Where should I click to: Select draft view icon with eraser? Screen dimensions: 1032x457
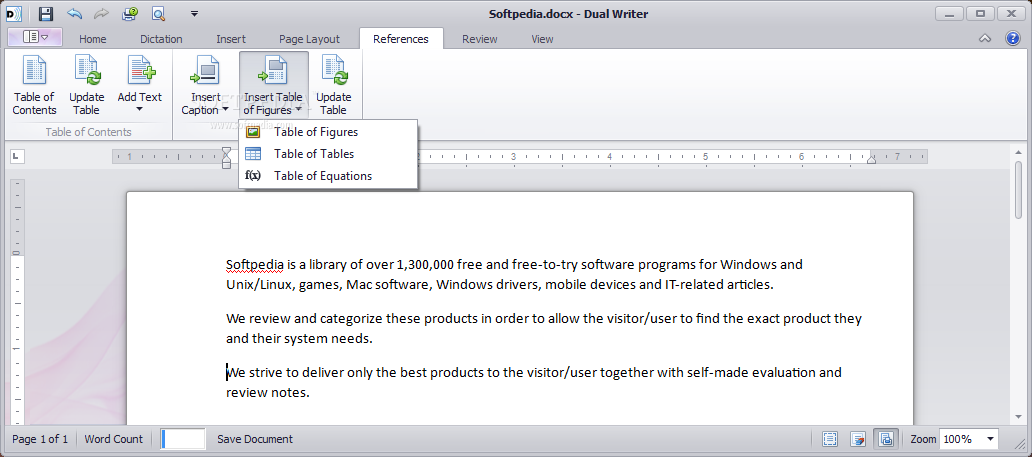click(x=857, y=439)
